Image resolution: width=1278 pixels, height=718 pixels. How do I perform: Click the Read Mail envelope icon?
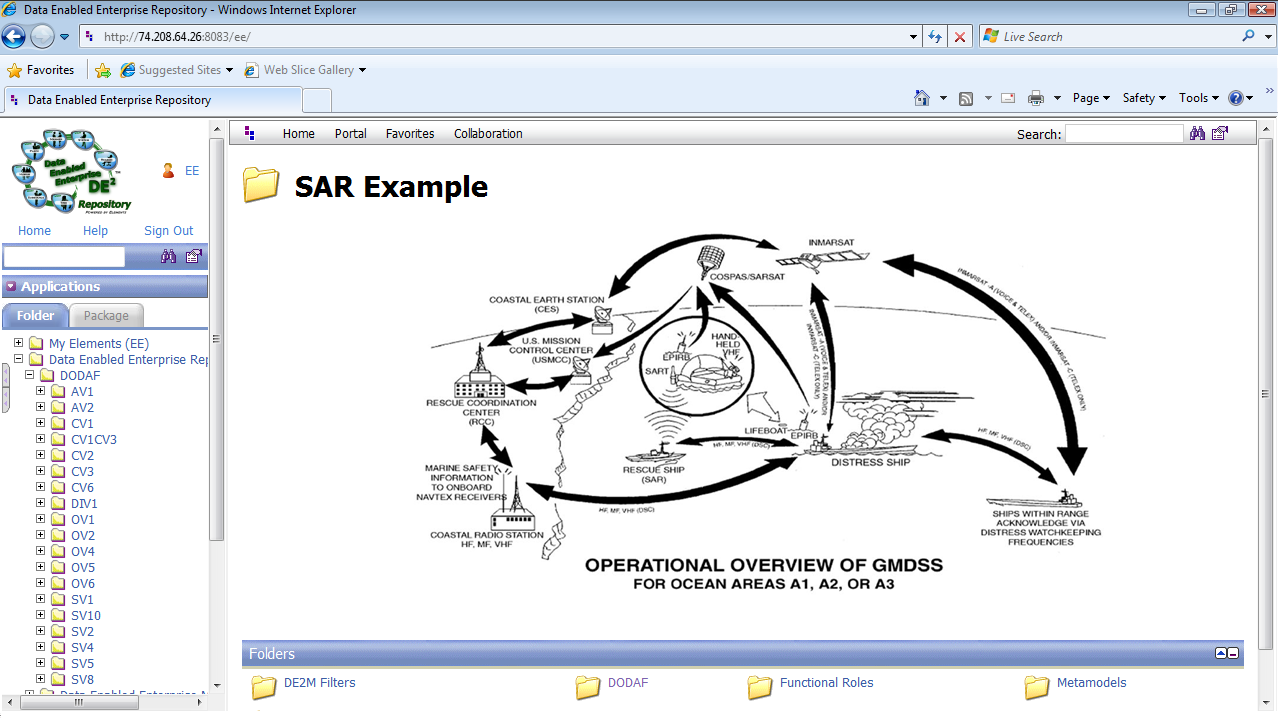pos(1008,98)
